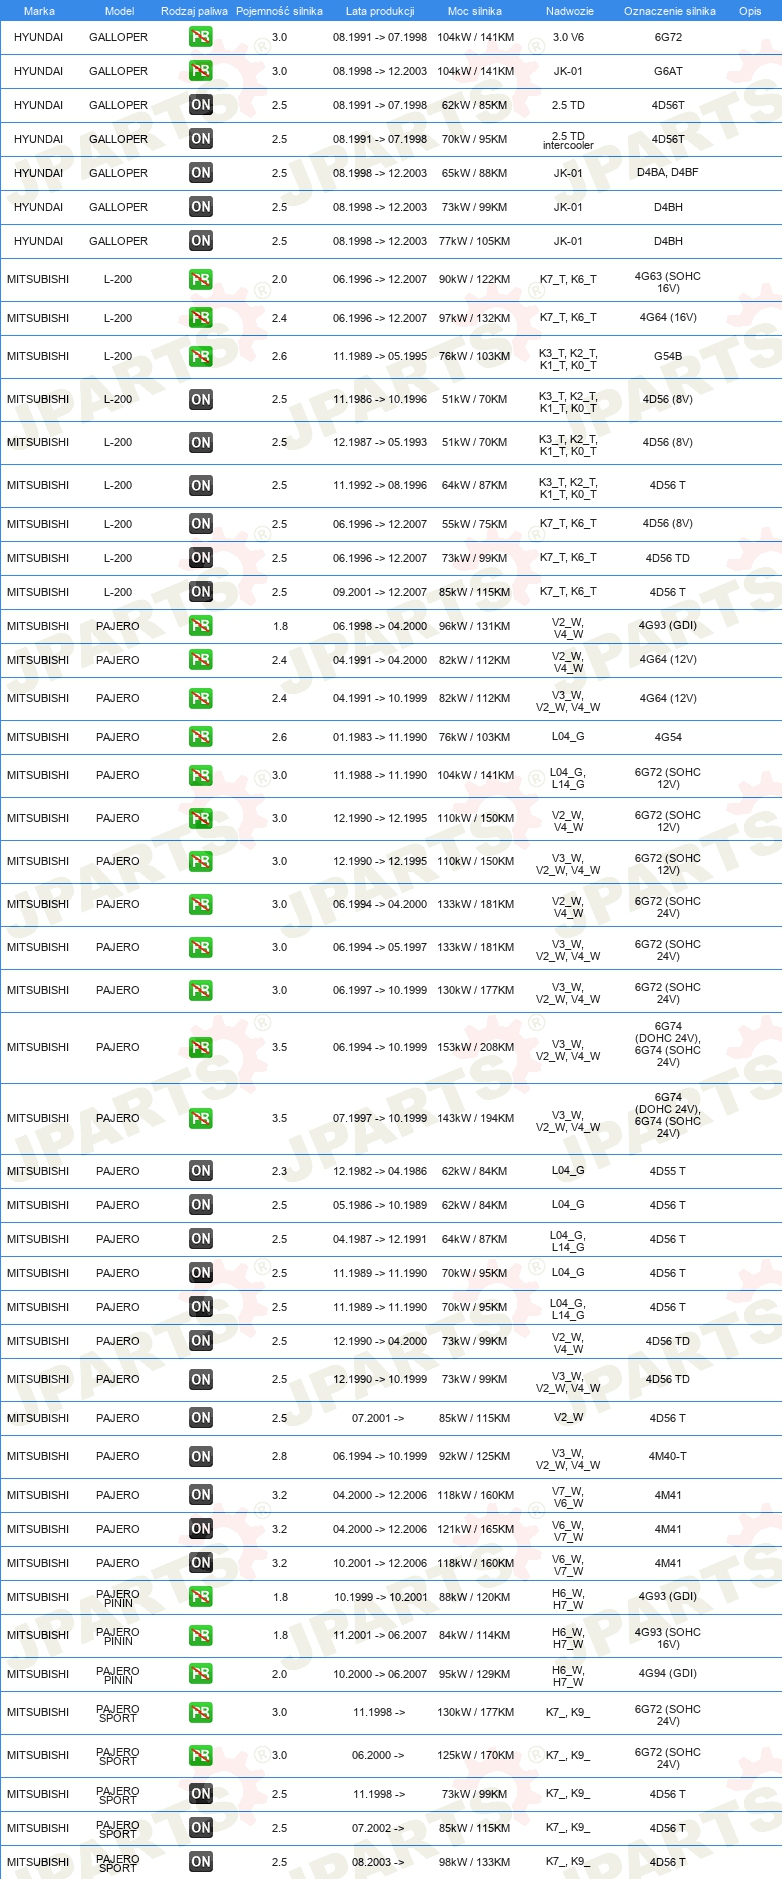Click the 2.5 TD intercooler cell

tap(568, 141)
